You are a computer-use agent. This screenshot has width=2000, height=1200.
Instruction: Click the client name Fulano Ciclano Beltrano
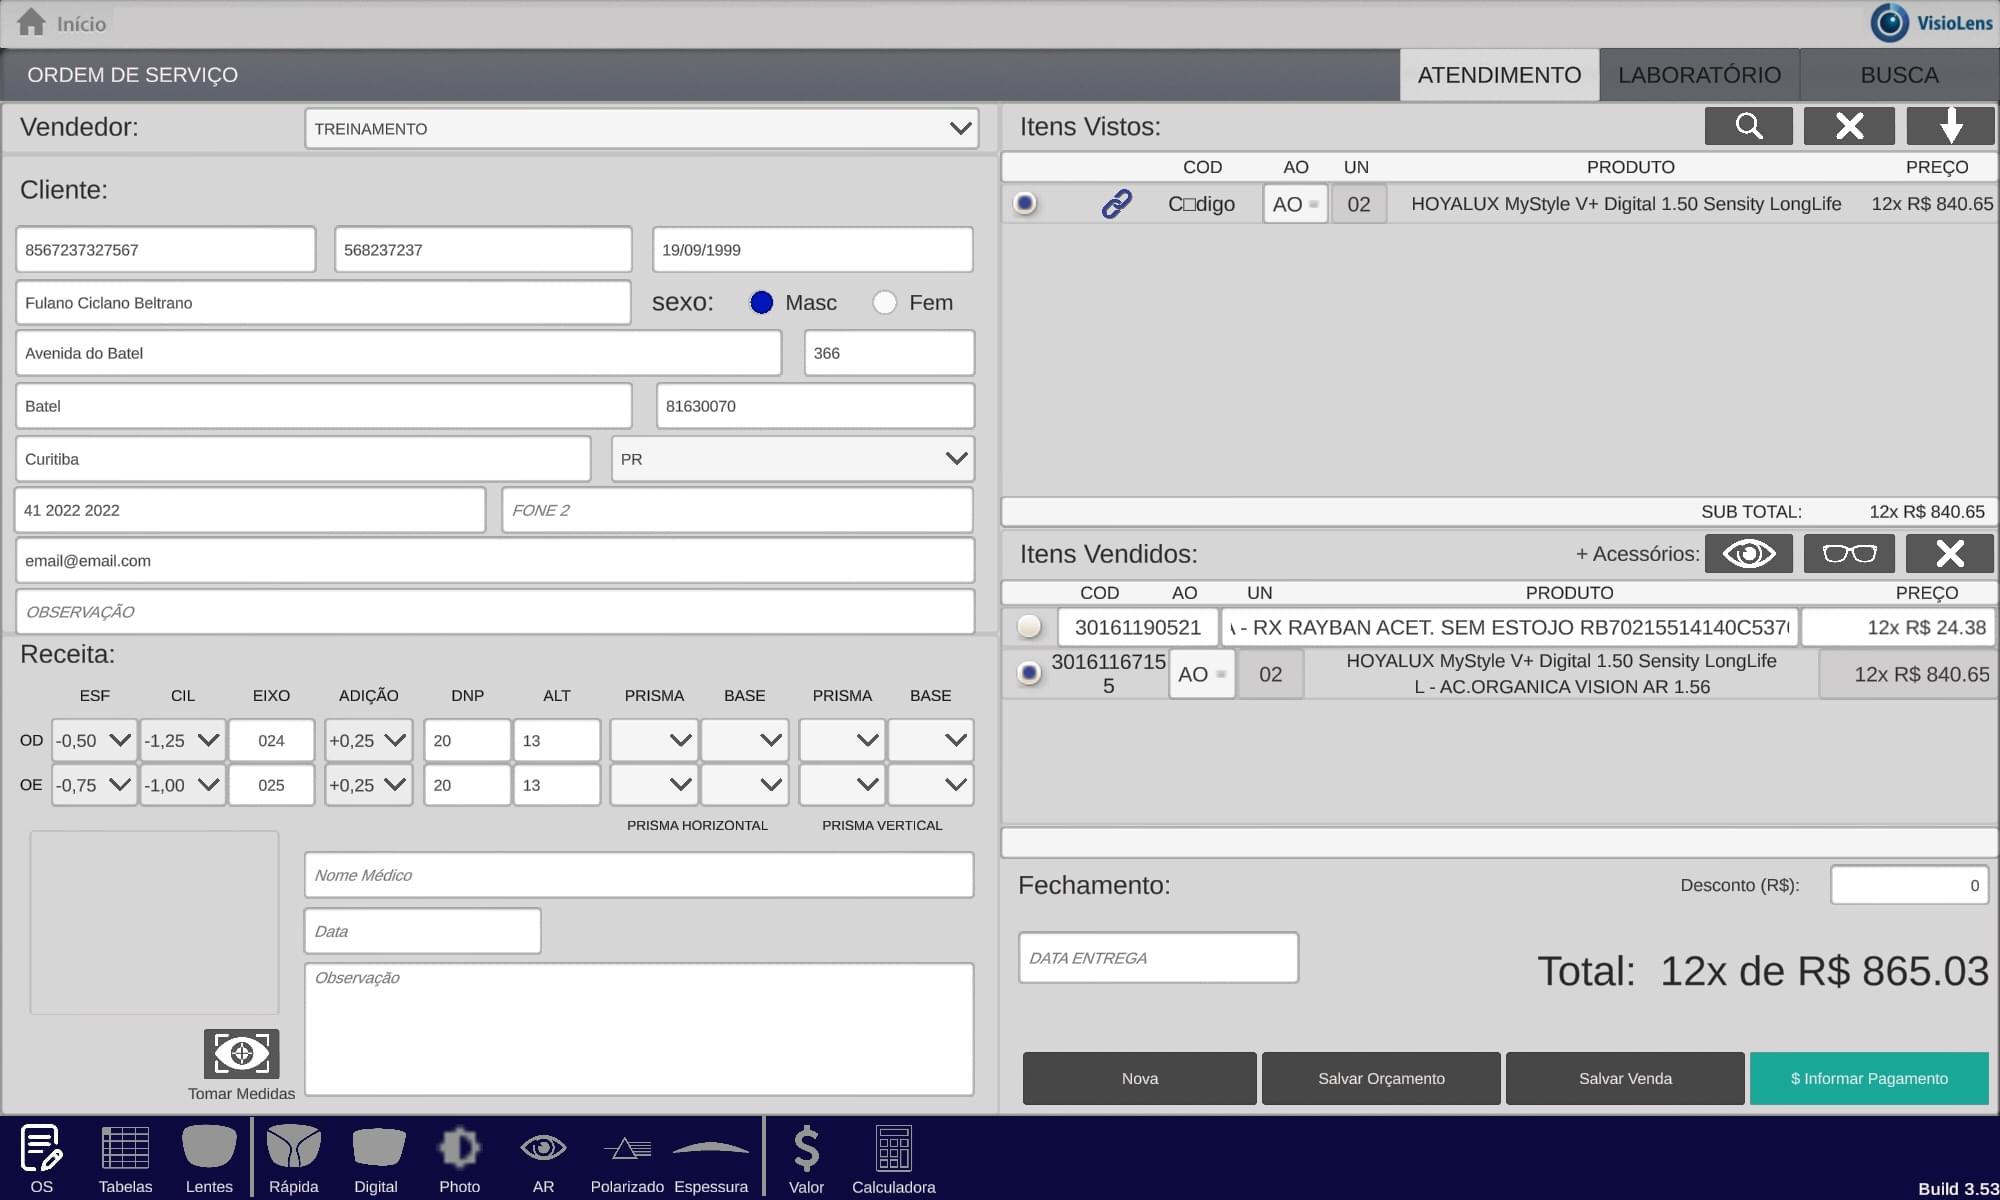pyautogui.click(x=323, y=302)
